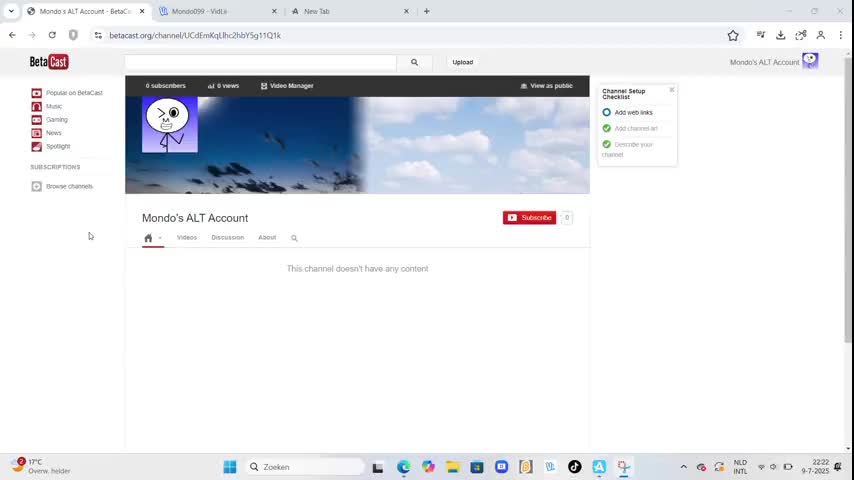Open the Music category
The height and width of the screenshot is (480, 854).
47,106
